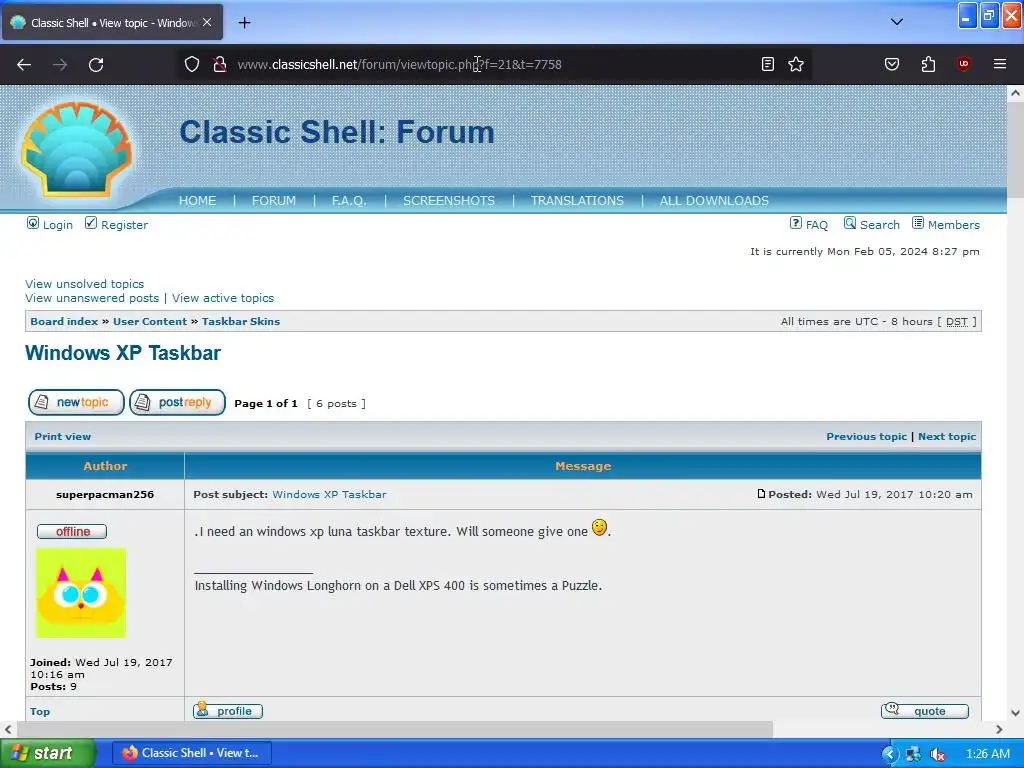Go to Previous topic

866,436
